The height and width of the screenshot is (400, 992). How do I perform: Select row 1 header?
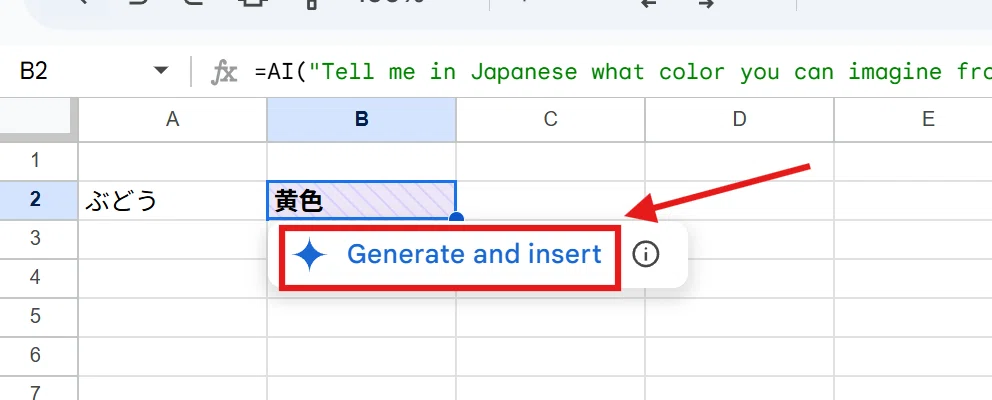coord(35,161)
